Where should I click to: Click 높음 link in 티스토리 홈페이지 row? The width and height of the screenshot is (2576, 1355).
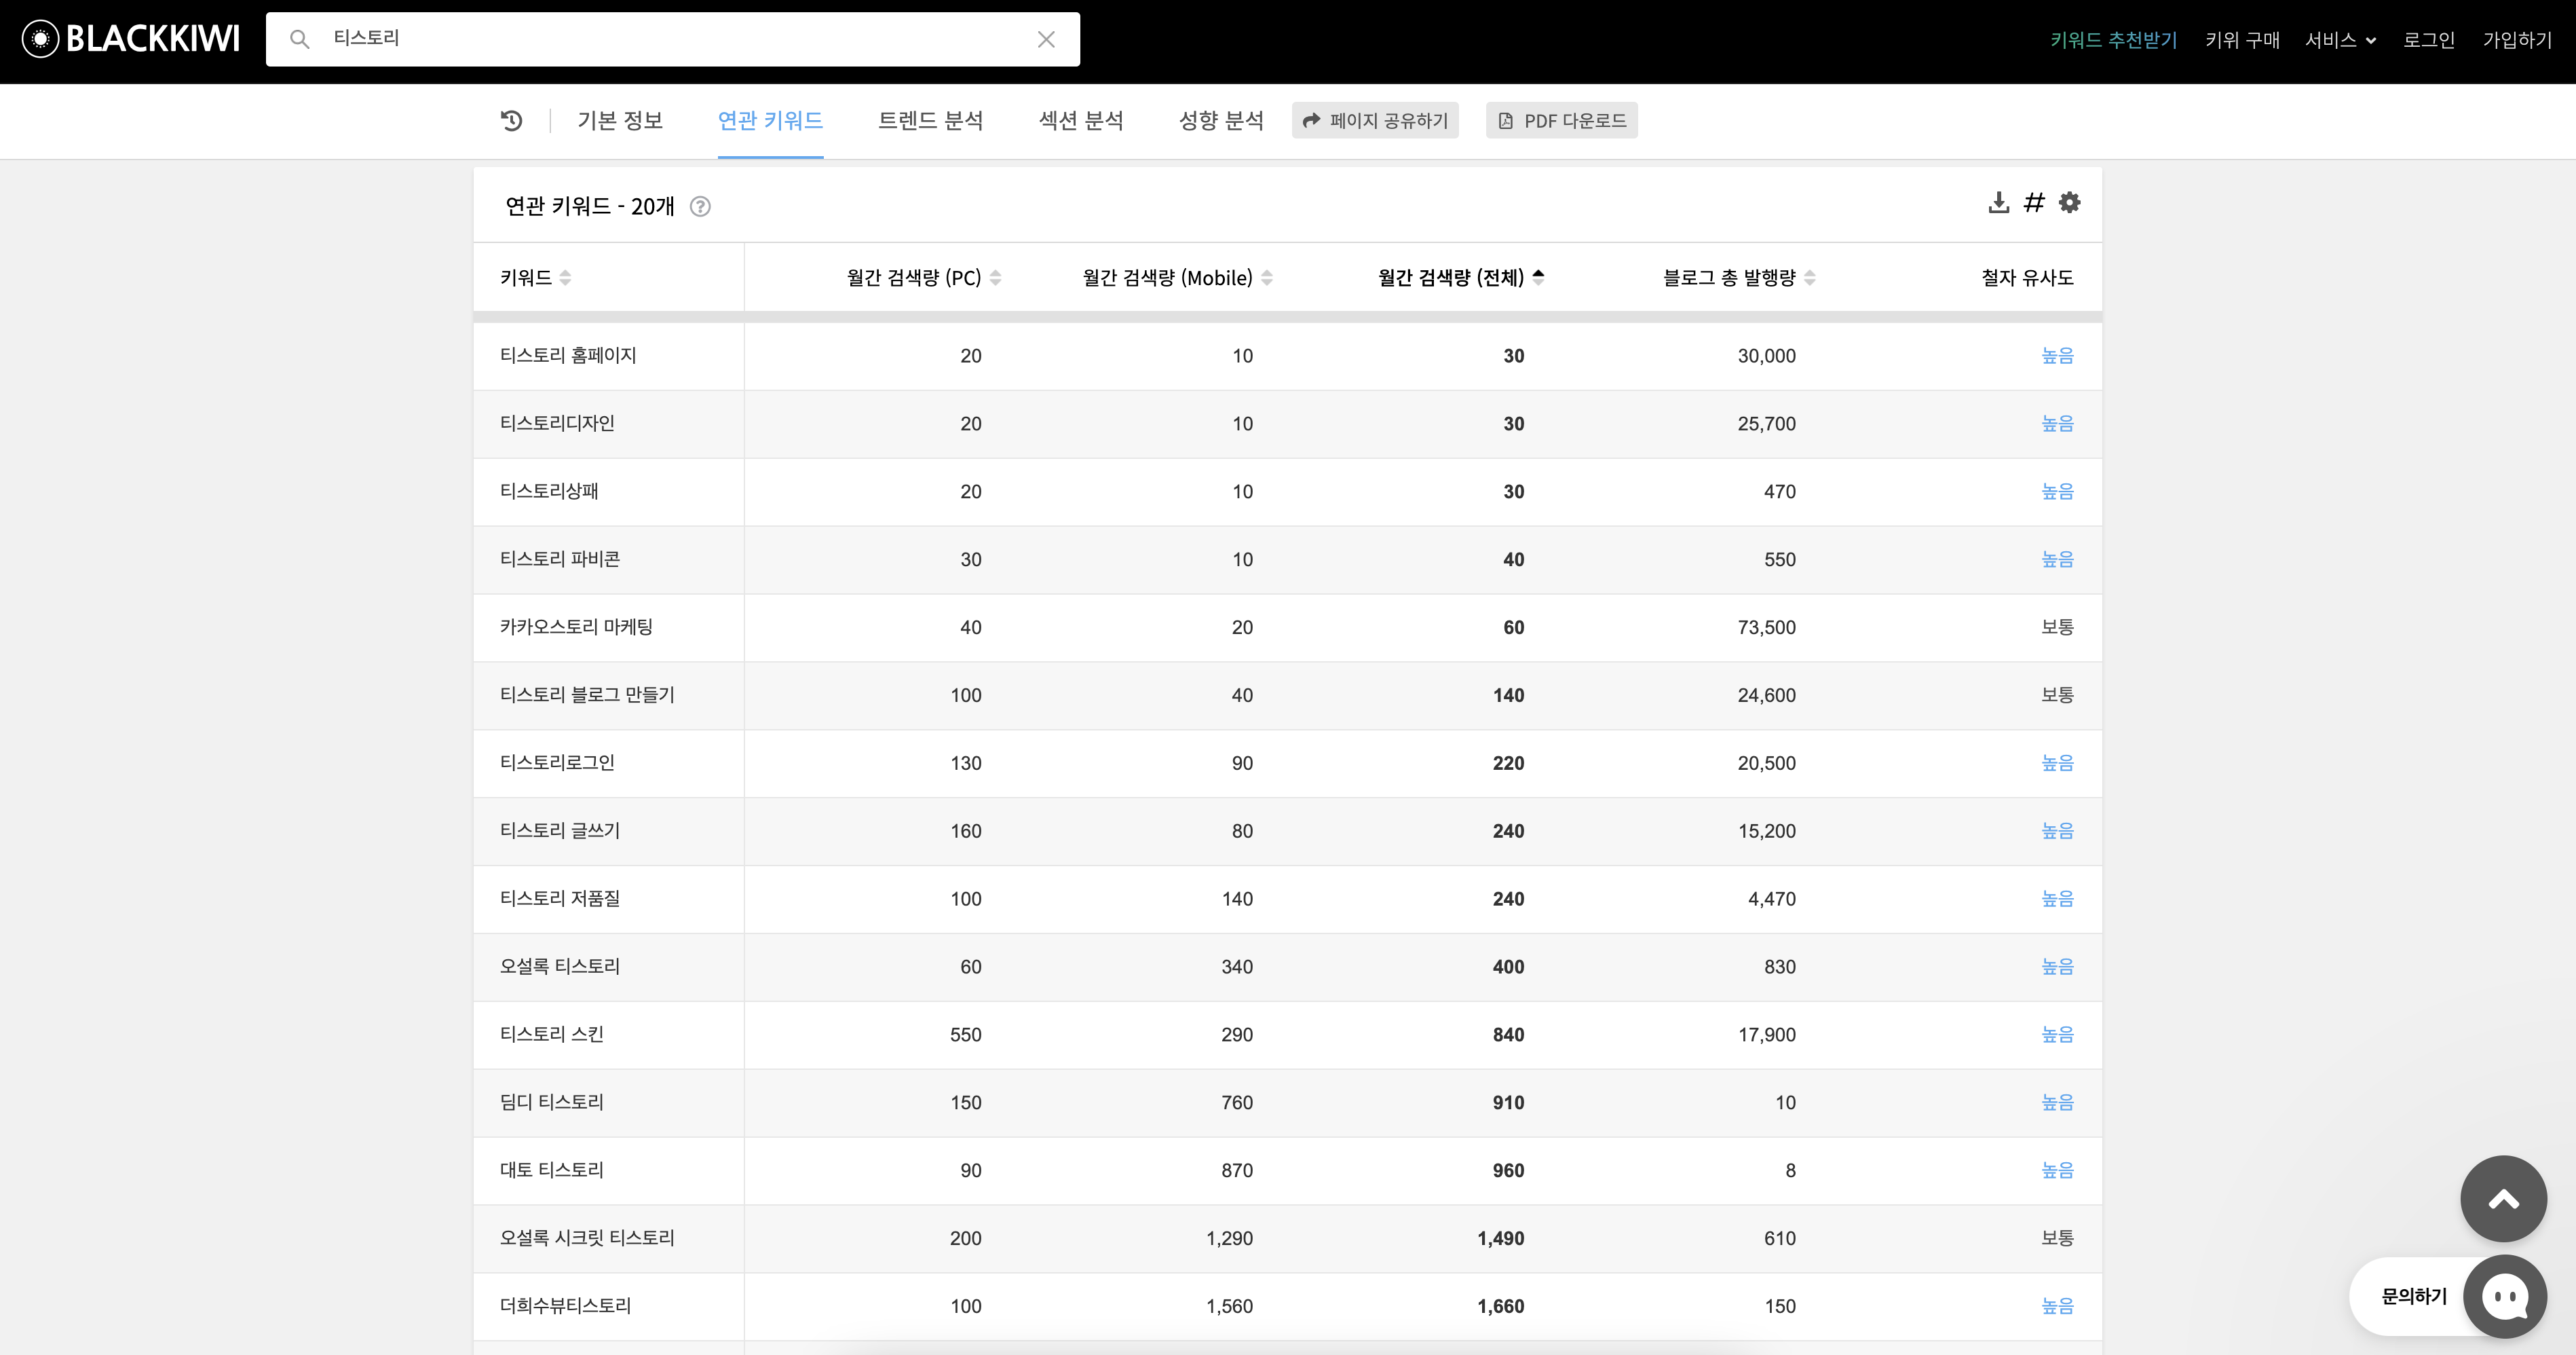pos(2057,356)
